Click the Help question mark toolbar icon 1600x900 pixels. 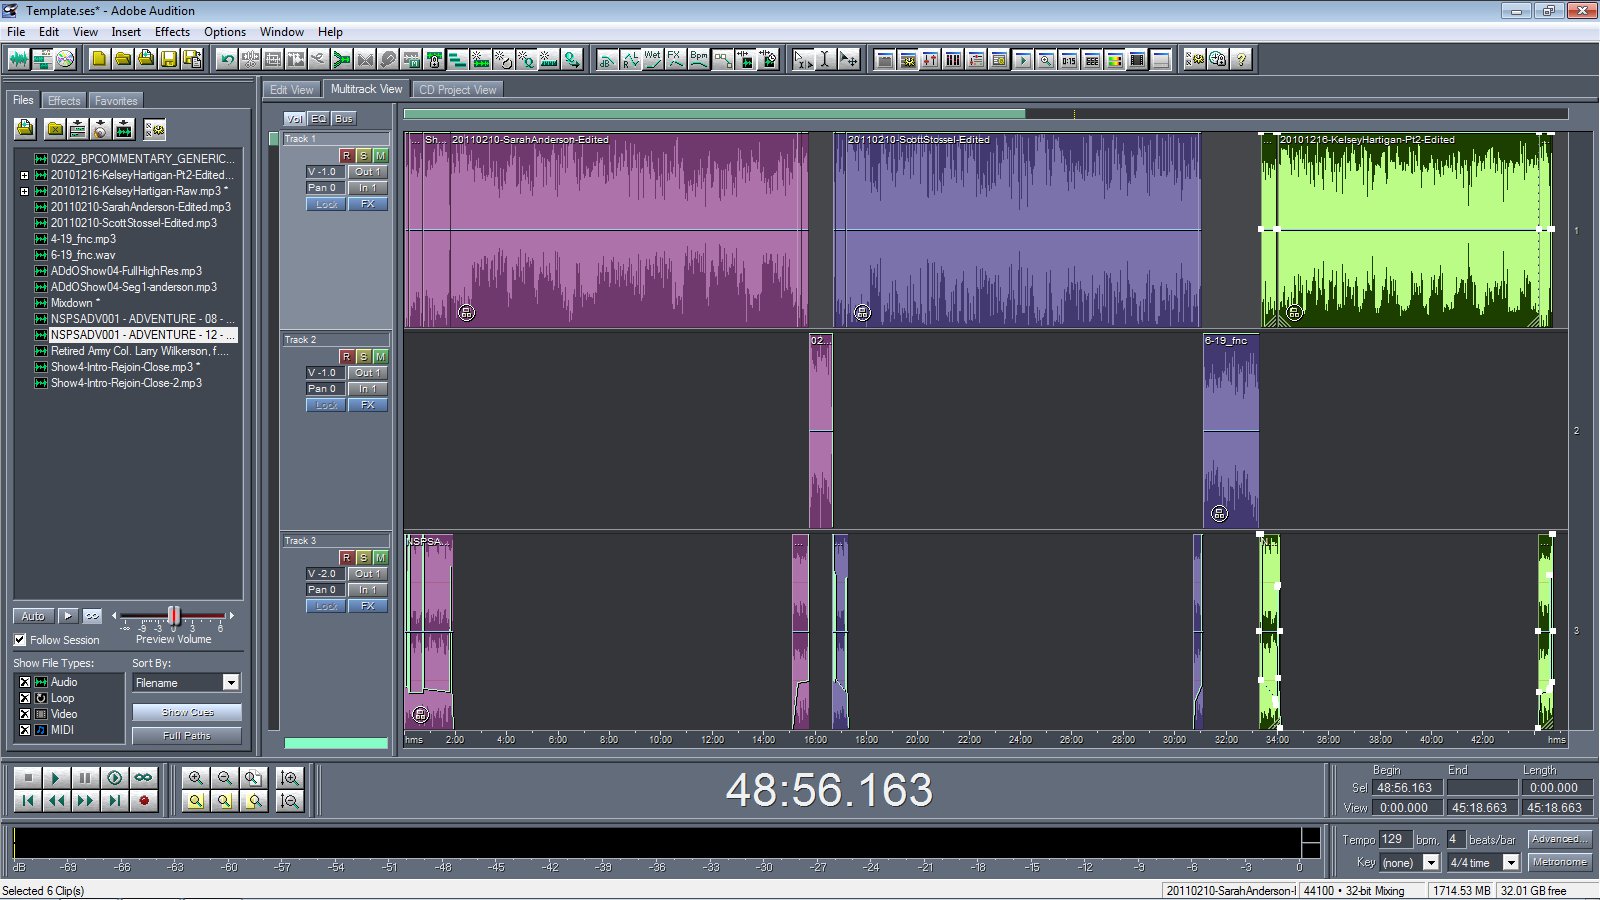point(1241,59)
